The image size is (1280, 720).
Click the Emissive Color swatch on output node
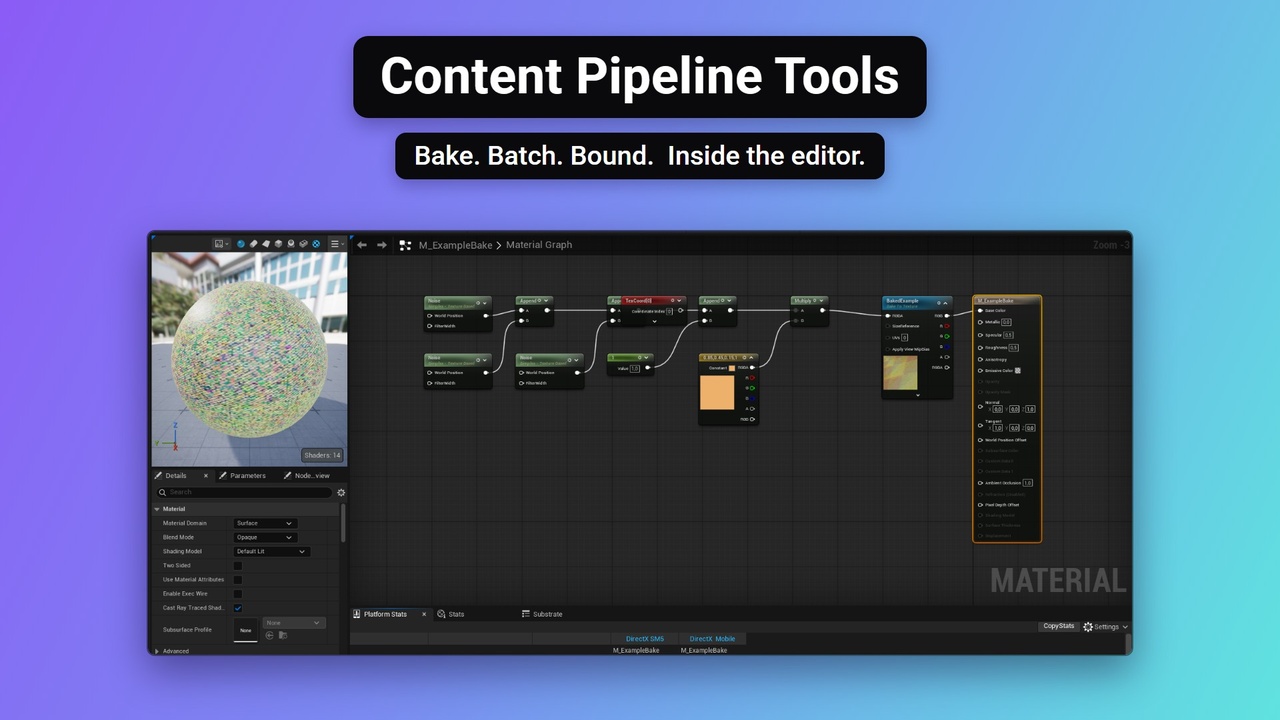click(x=1018, y=370)
